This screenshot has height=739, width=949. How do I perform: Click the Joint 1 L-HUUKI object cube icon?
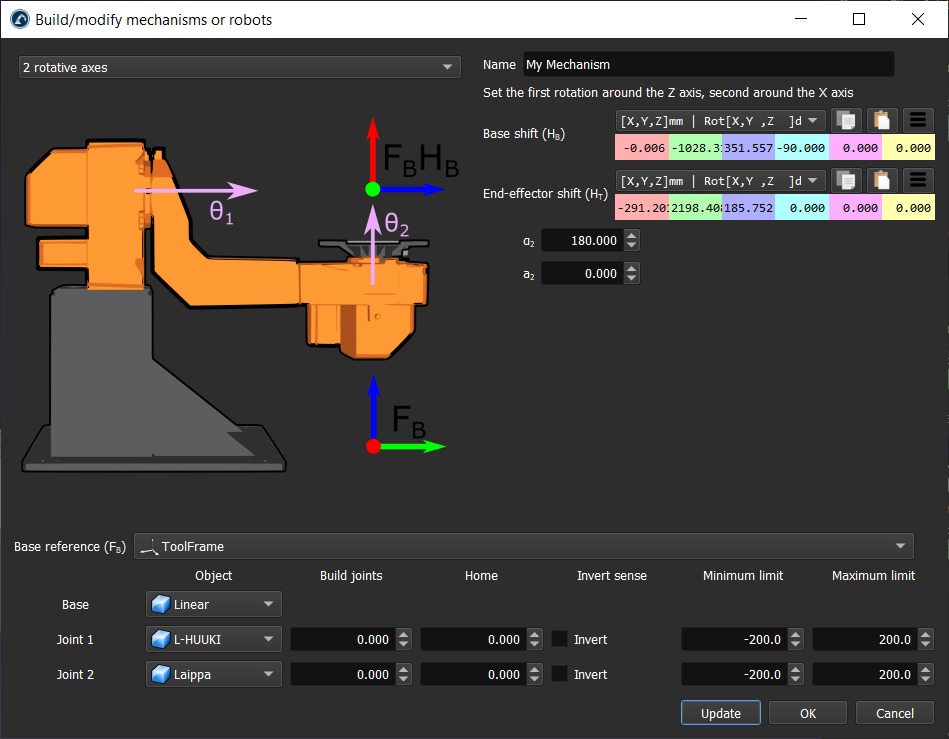[x=160, y=640]
